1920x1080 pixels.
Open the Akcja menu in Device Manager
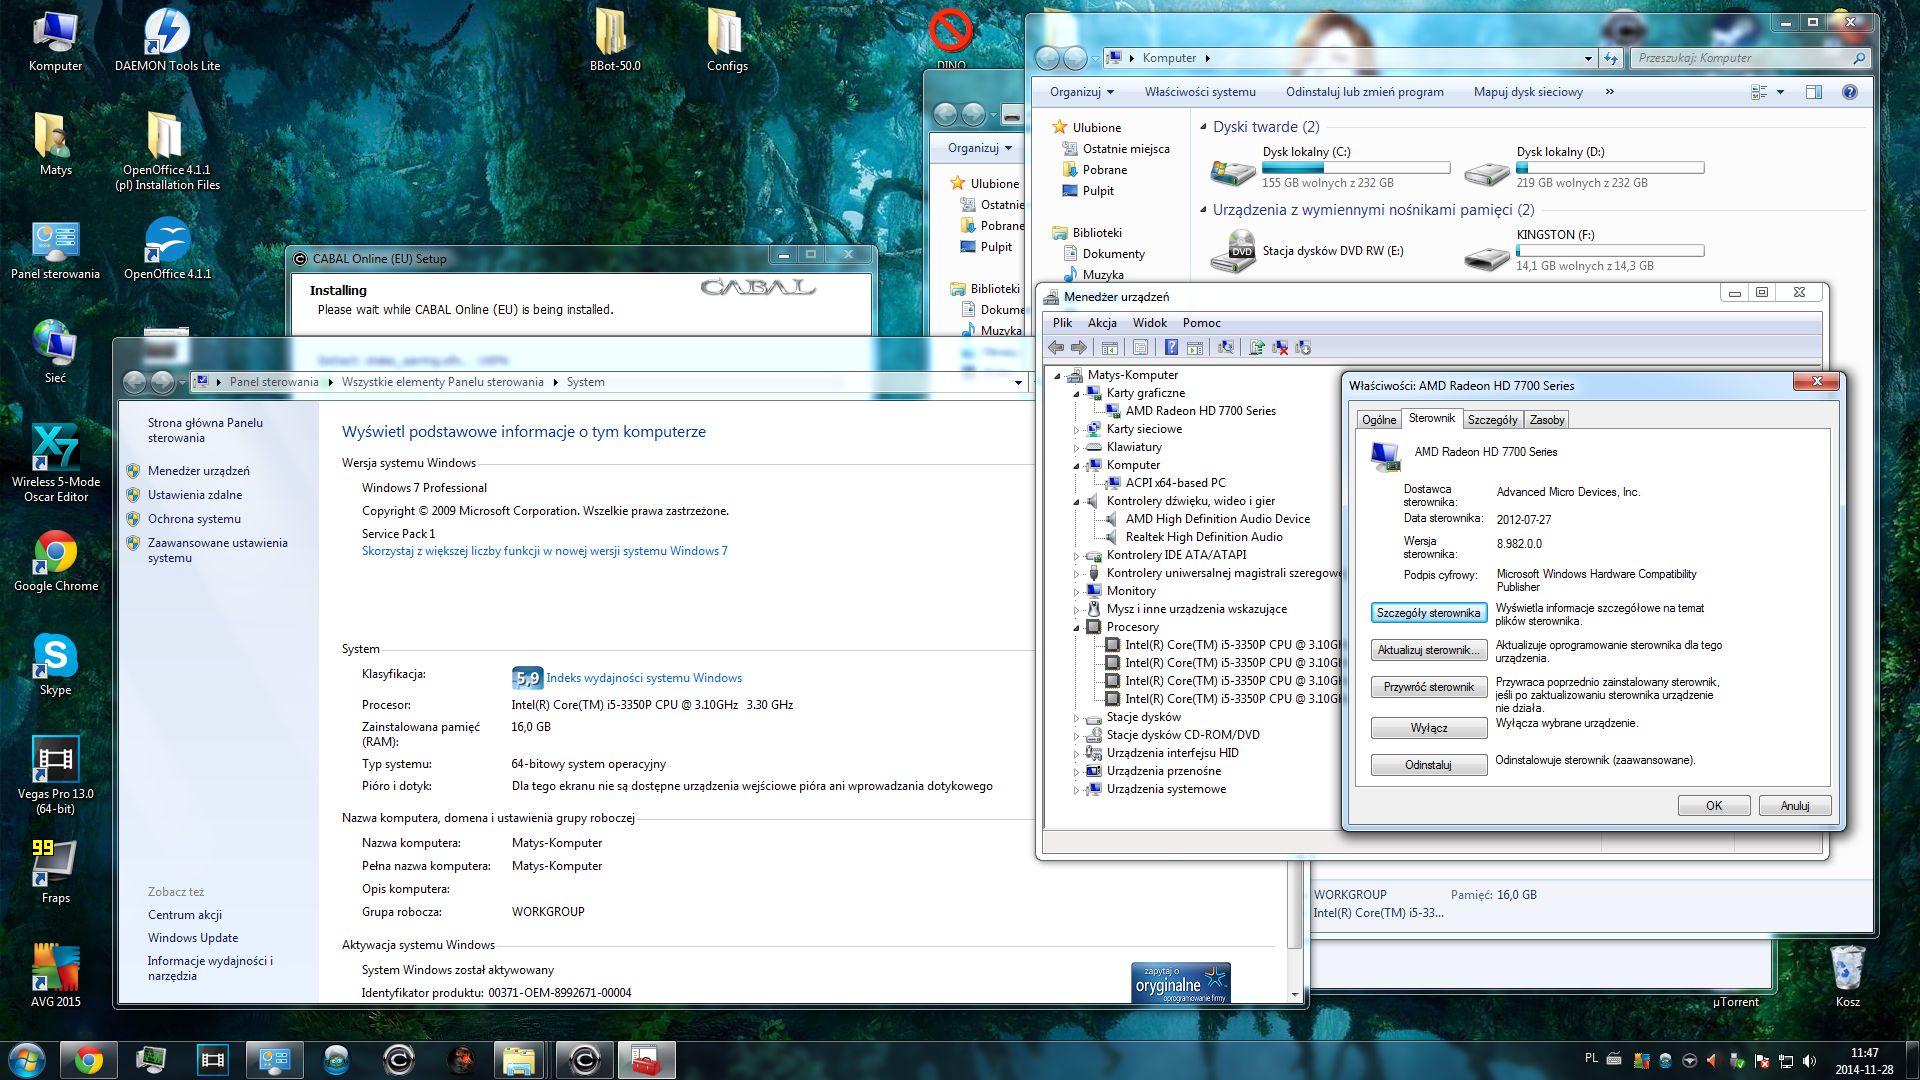click(x=1102, y=323)
